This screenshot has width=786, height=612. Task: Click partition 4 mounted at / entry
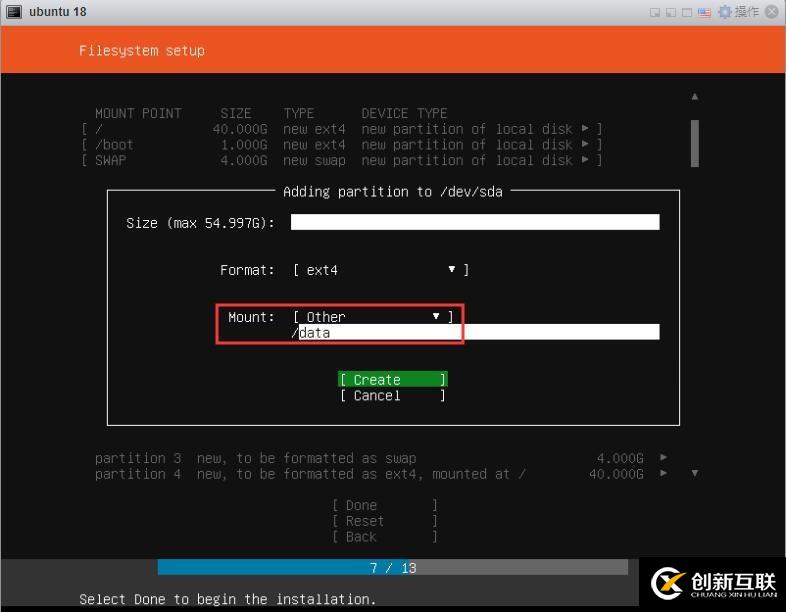pyautogui.click(x=381, y=474)
